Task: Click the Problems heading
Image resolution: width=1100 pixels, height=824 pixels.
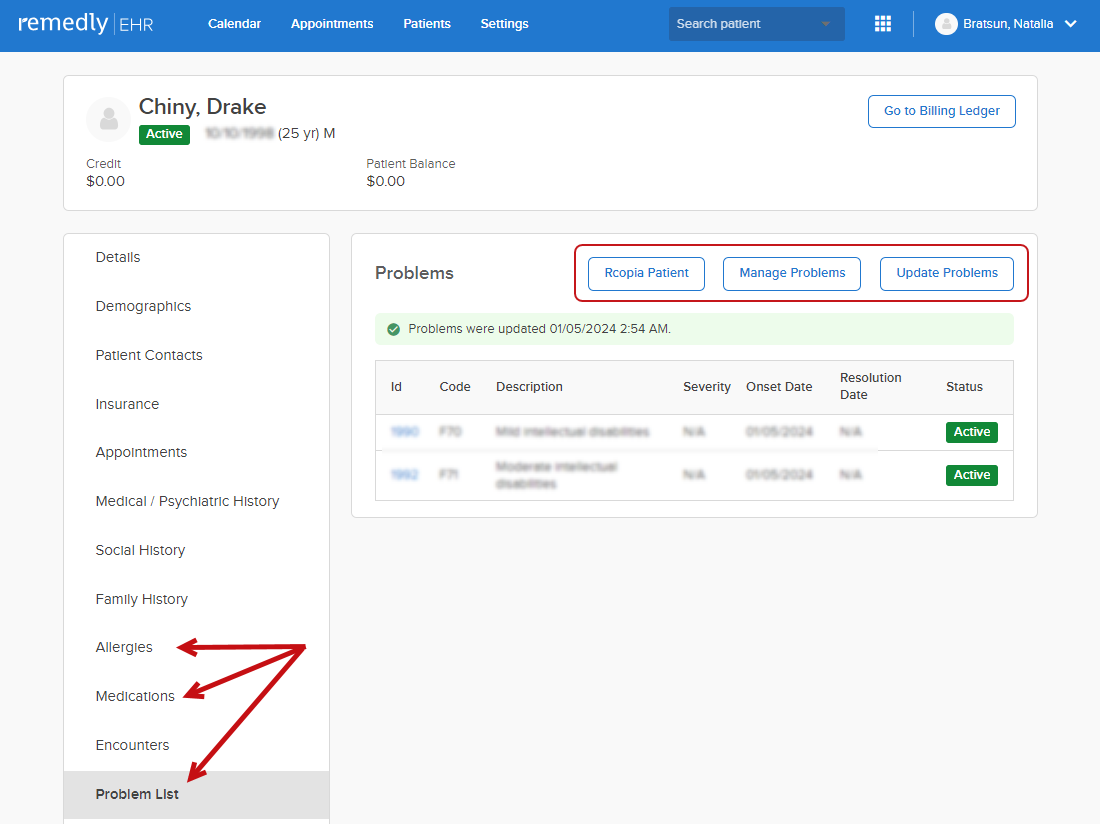Action: coord(414,273)
